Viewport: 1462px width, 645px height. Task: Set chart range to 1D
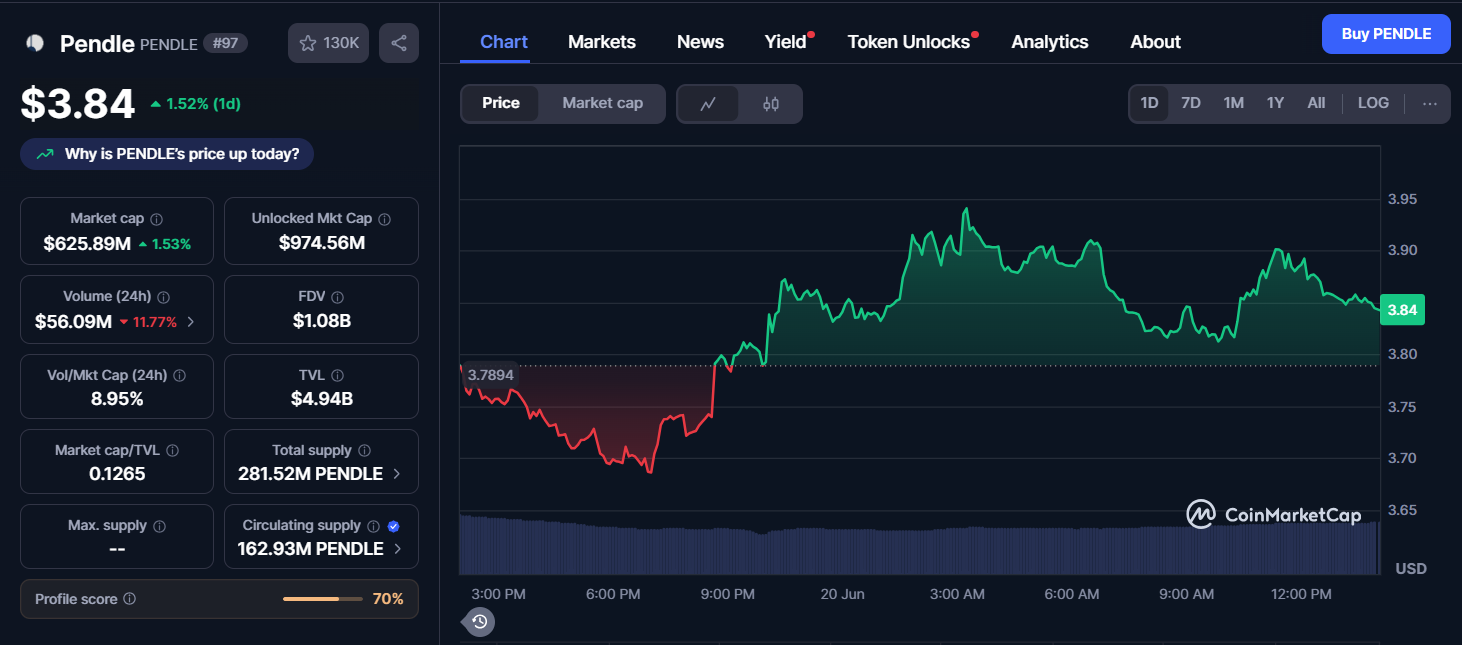click(1149, 103)
